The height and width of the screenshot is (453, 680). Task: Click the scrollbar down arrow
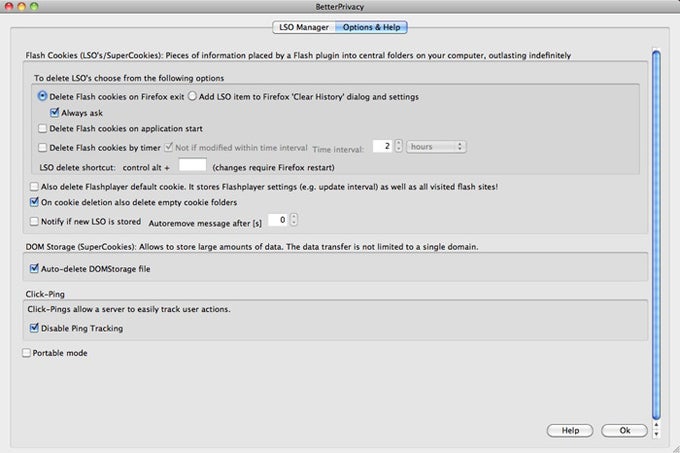tap(656, 433)
